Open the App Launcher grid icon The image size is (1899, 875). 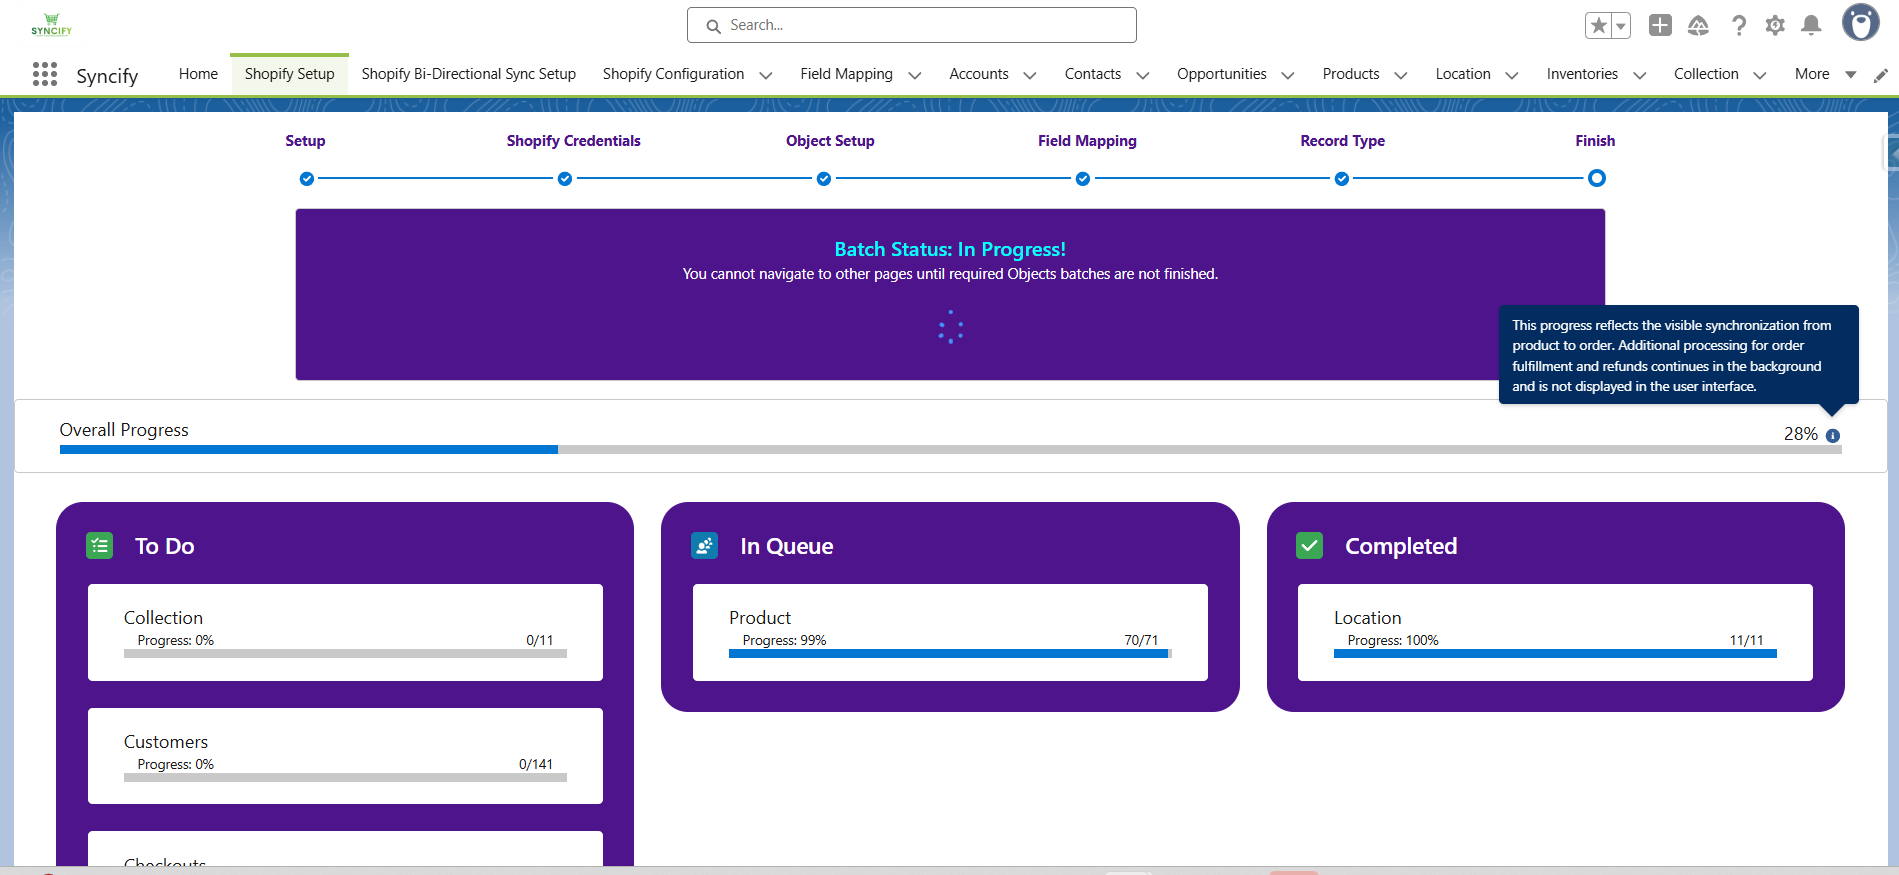coord(45,74)
